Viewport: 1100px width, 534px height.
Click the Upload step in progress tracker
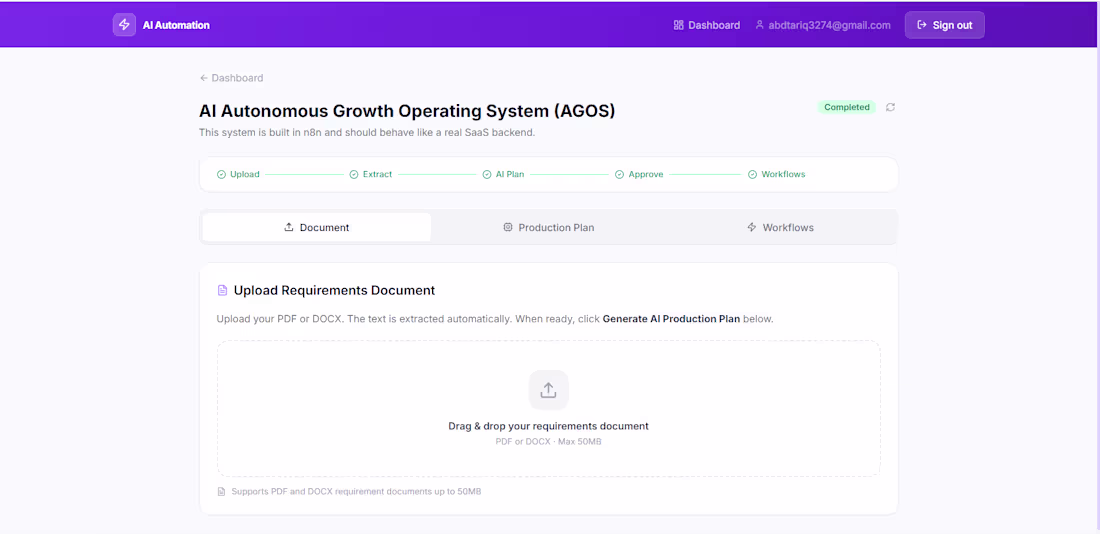(x=239, y=174)
